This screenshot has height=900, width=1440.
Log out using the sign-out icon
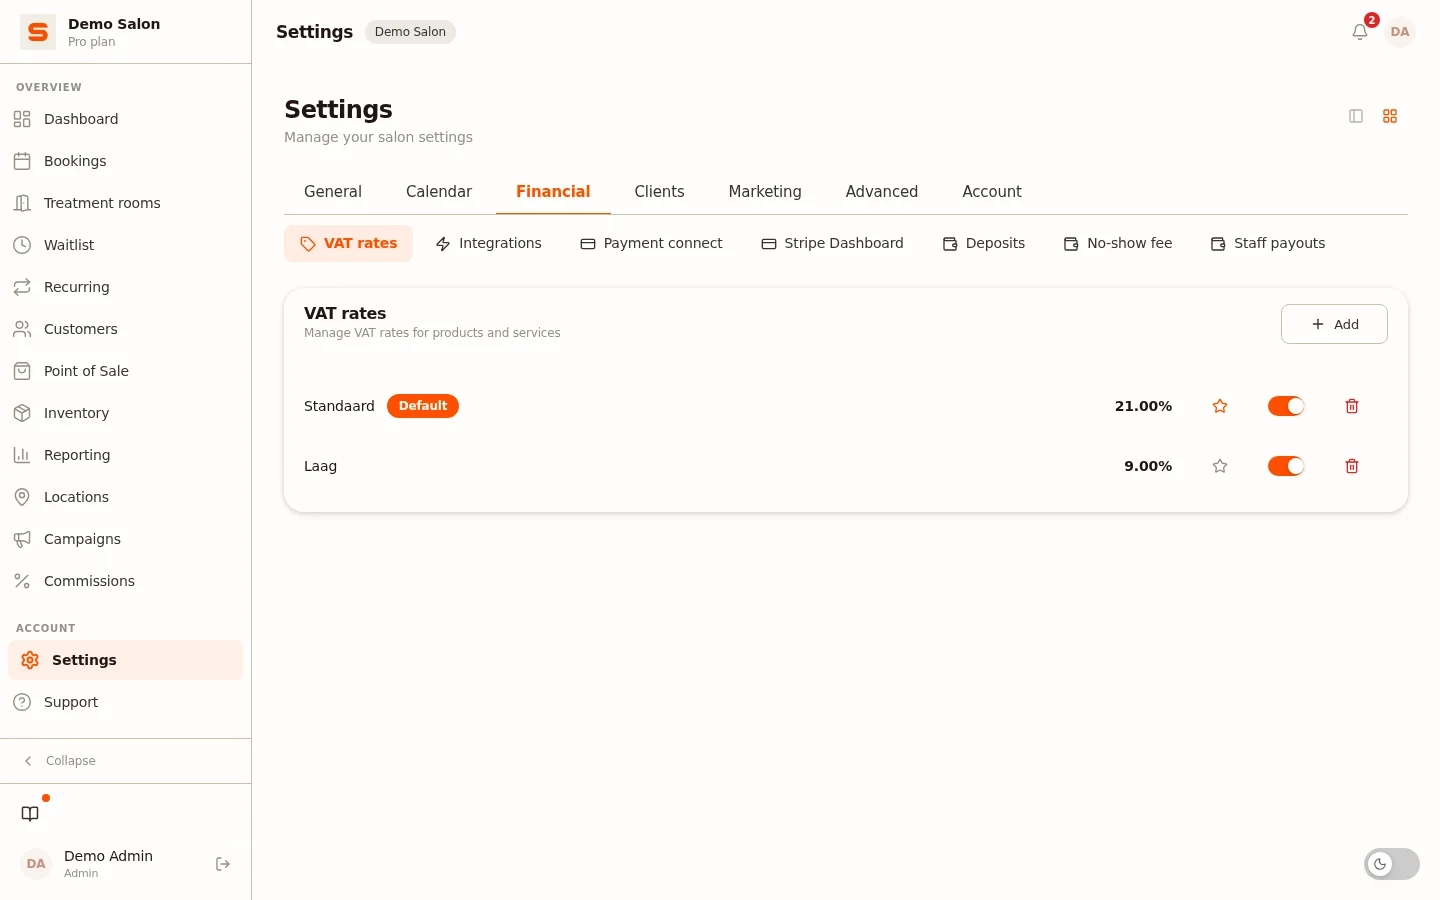click(223, 864)
